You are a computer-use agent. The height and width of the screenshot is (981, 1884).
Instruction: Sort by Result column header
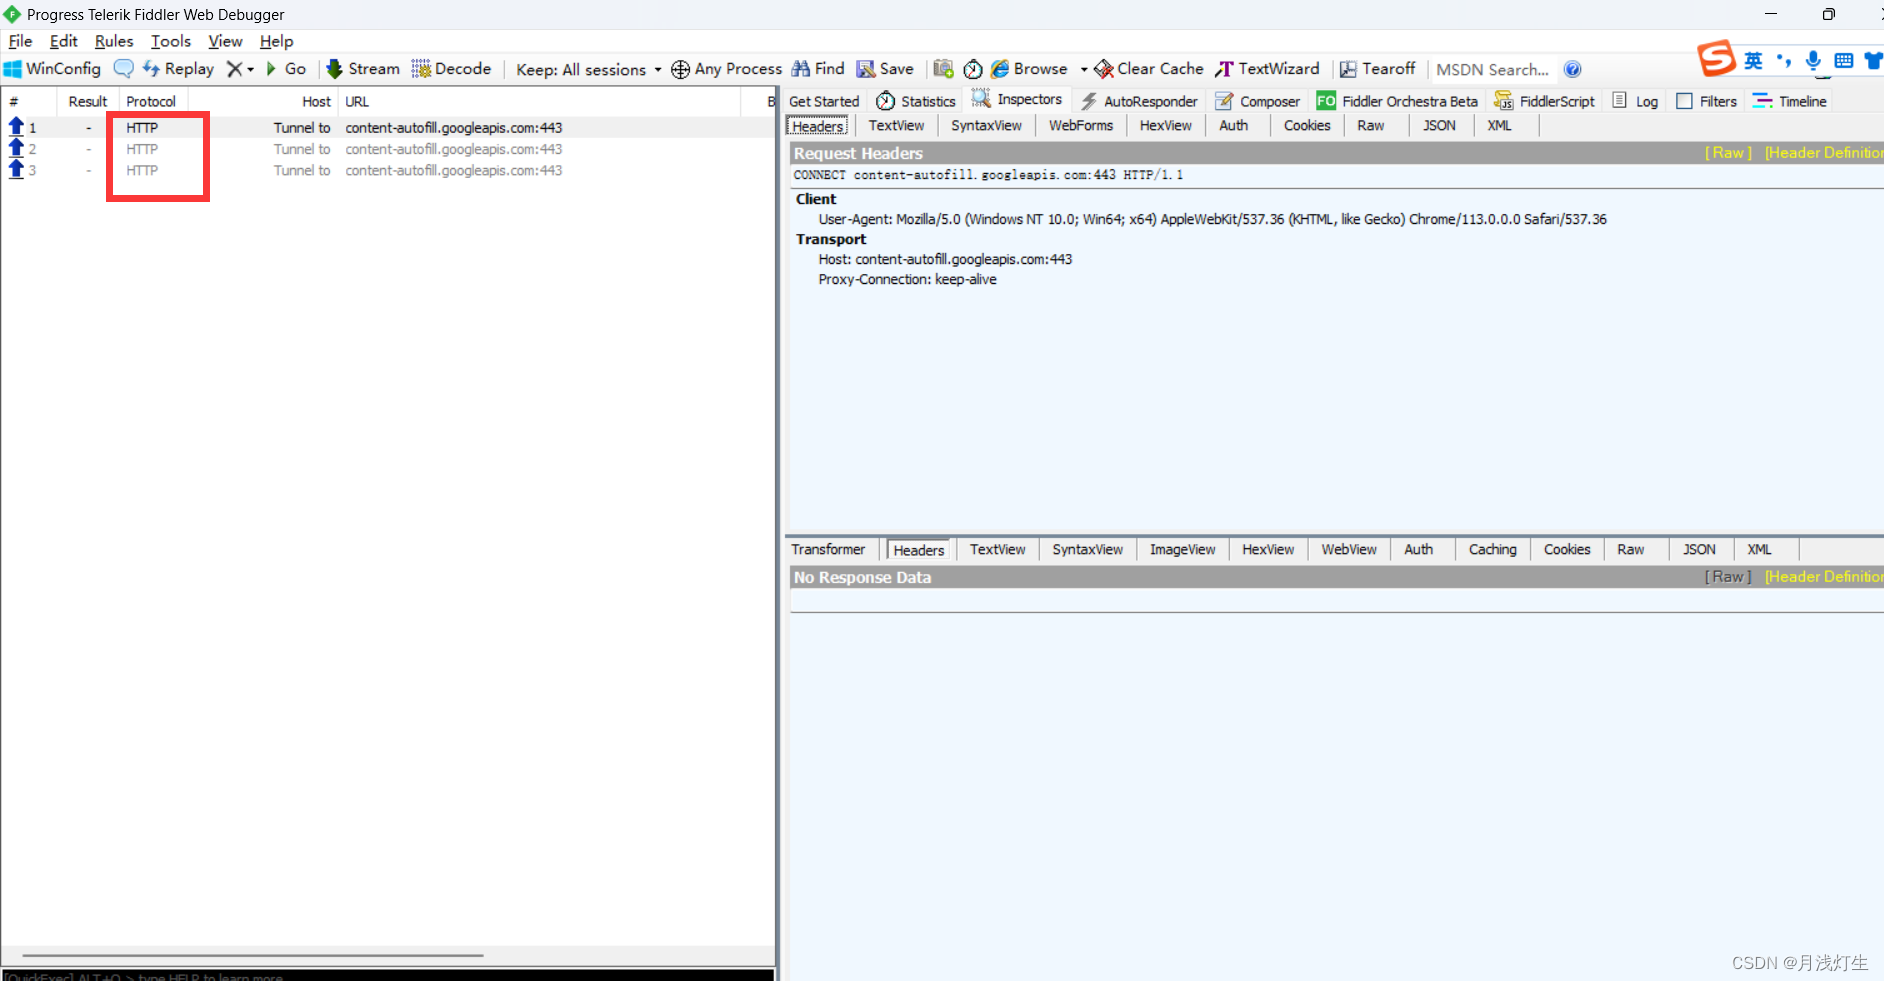pos(87,101)
